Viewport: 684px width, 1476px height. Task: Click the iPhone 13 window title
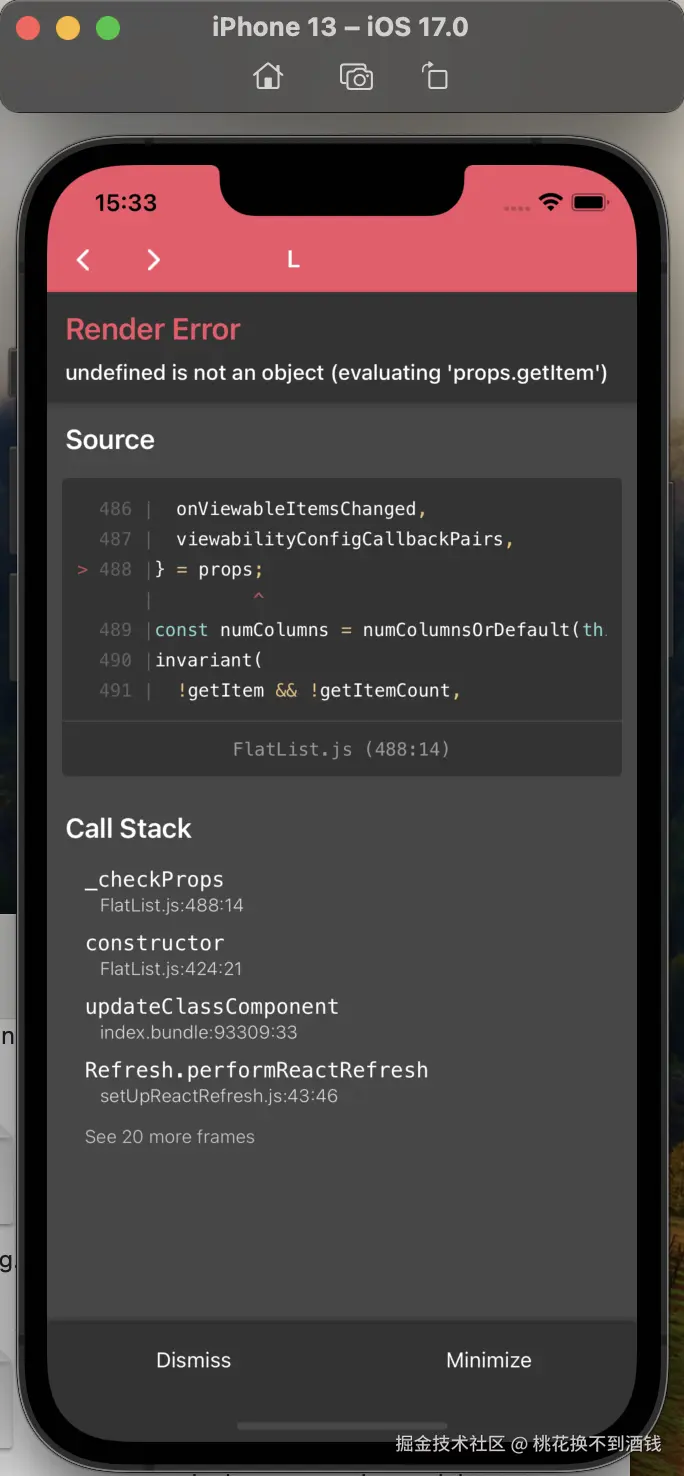pos(340,27)
